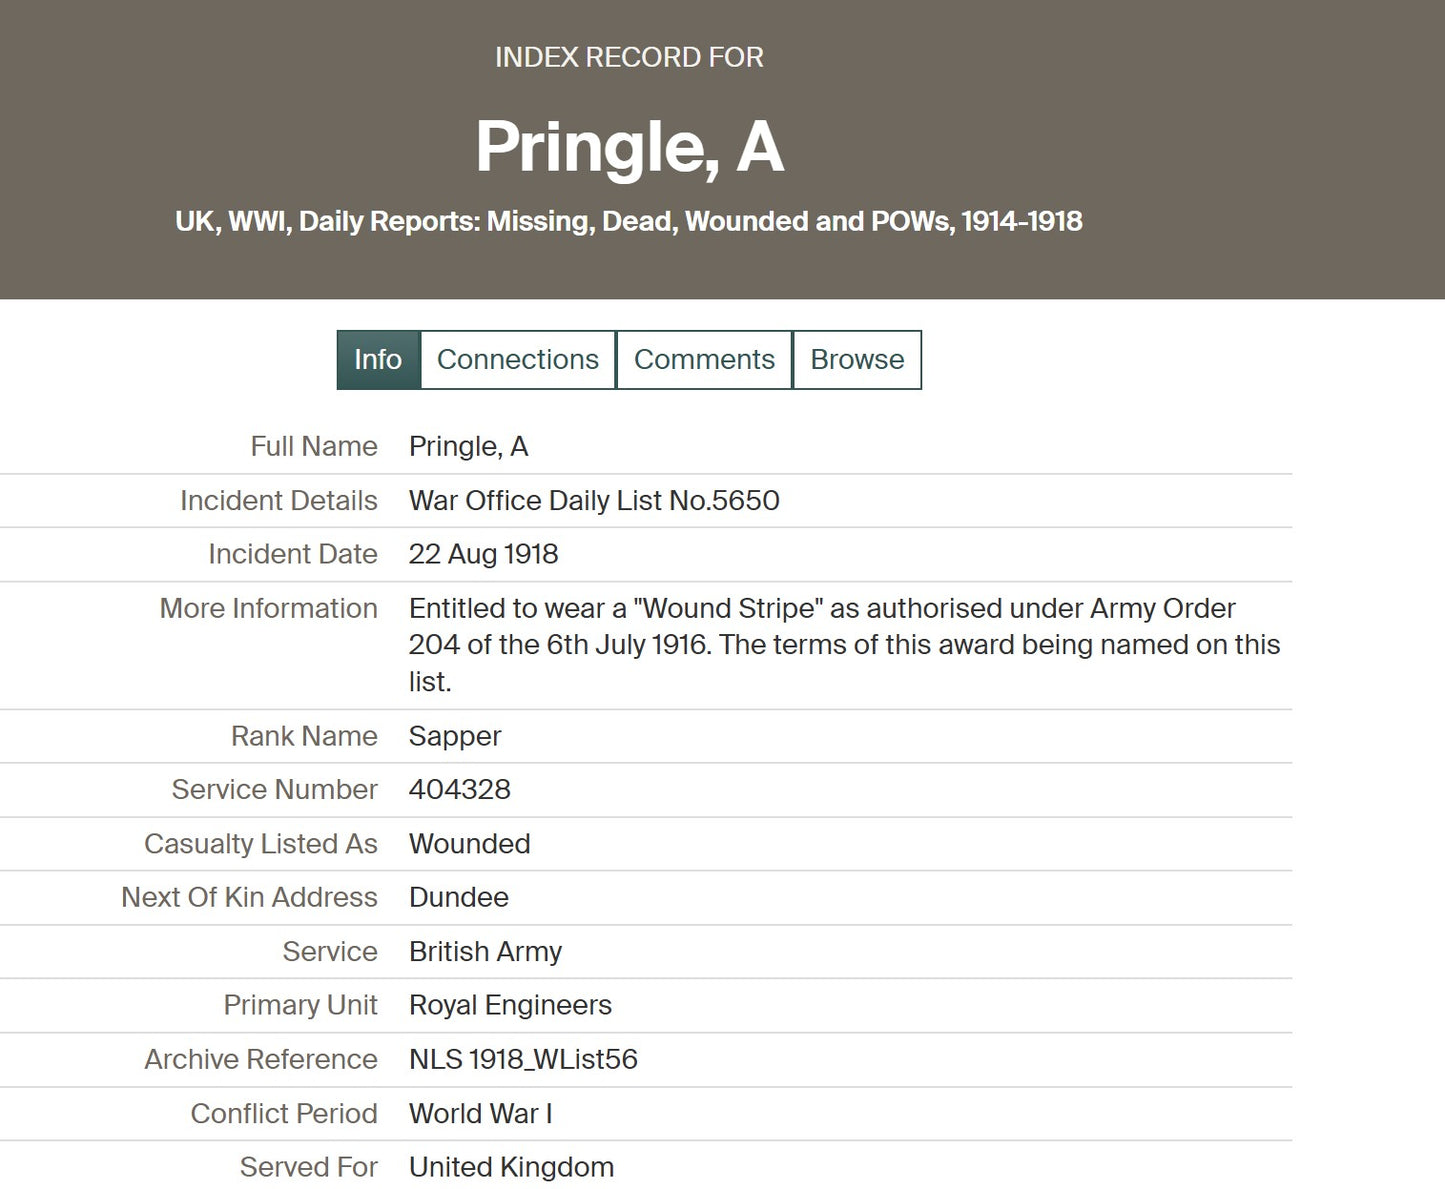Click War Office Daily List No.5650 text
Image resolution: width=1445 pixels, height=1189 pixels.
coord(594,500)
